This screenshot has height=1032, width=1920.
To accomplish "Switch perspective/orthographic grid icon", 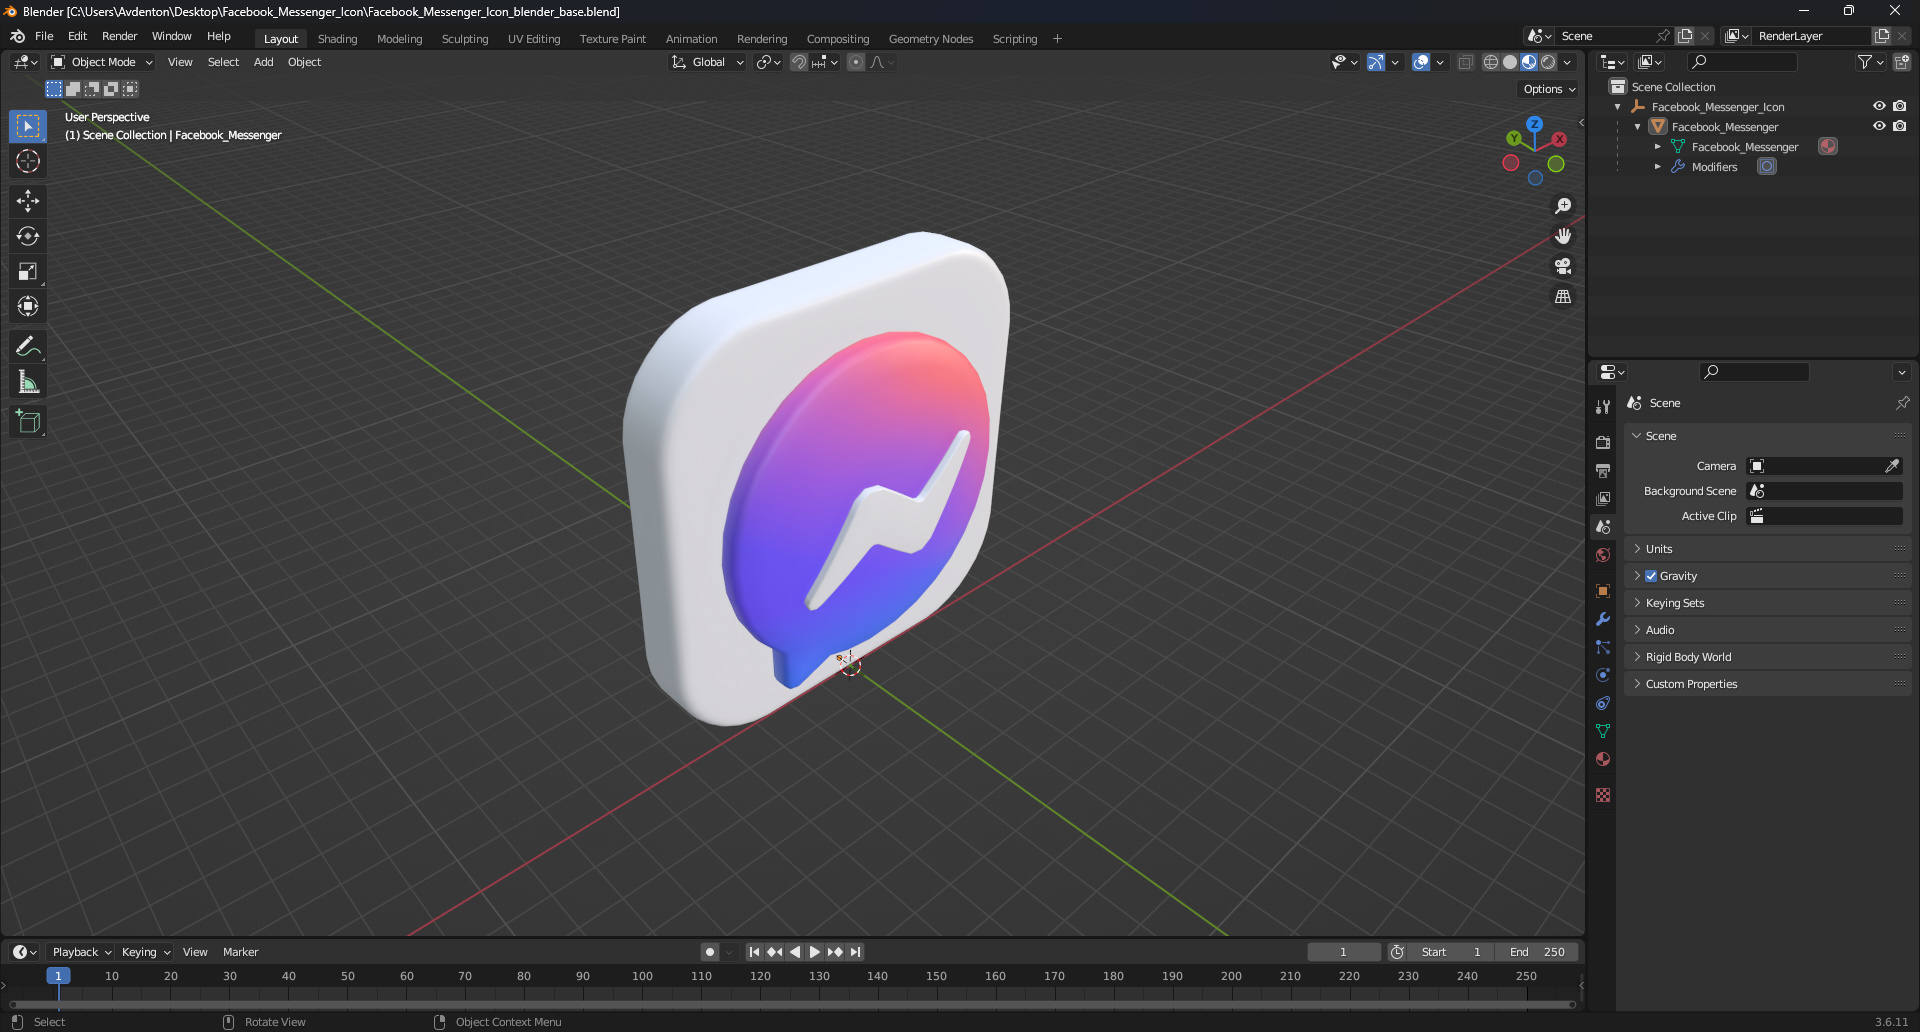I will (1563, 297).
